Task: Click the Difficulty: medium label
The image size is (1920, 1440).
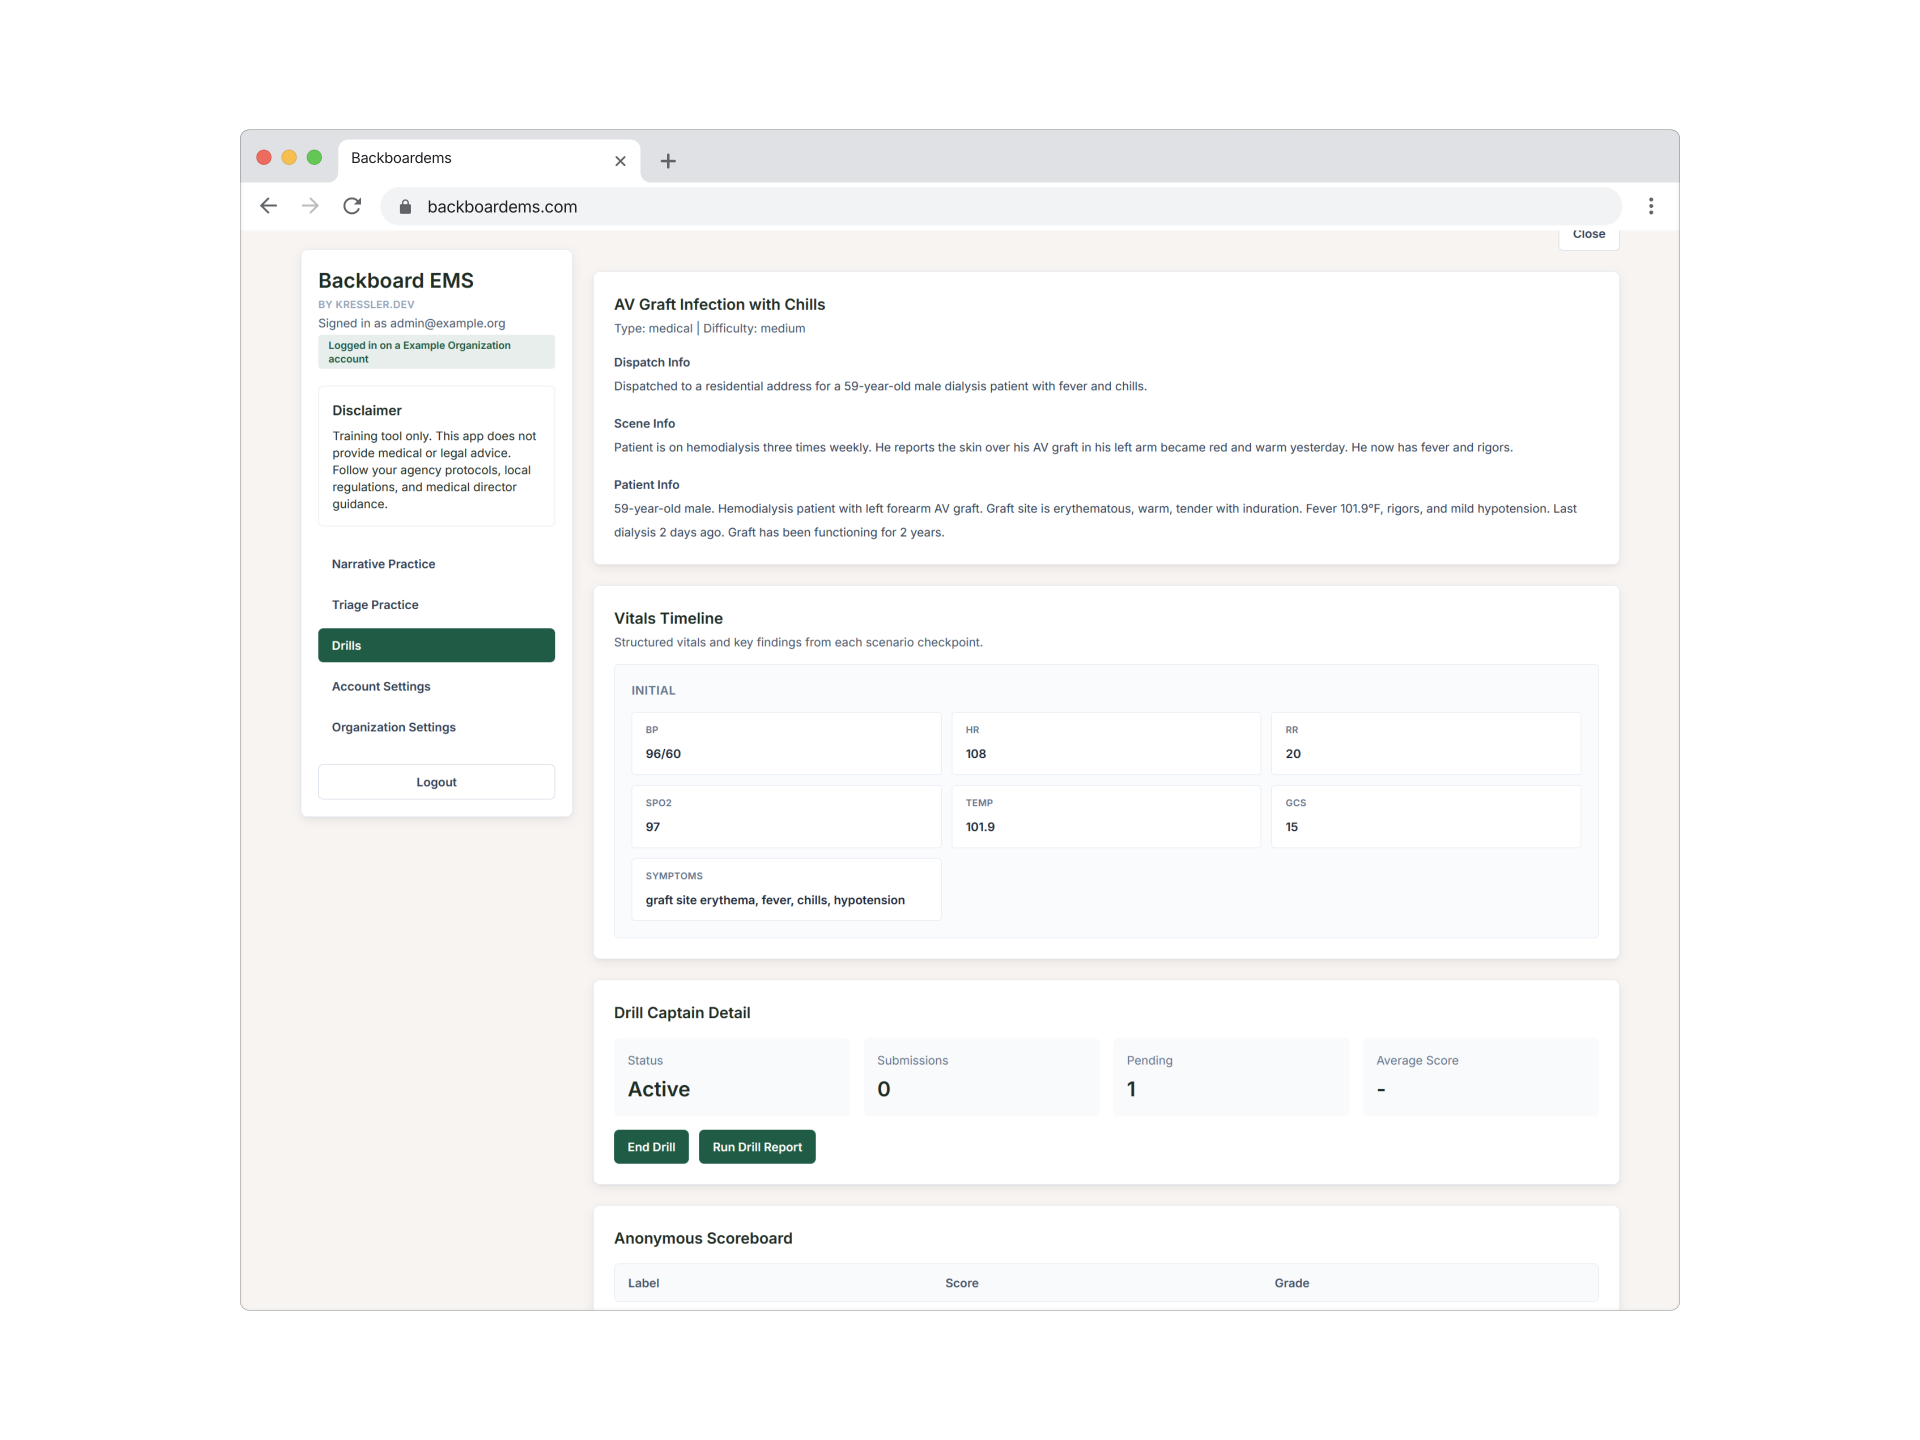Action: click(754, 328)
